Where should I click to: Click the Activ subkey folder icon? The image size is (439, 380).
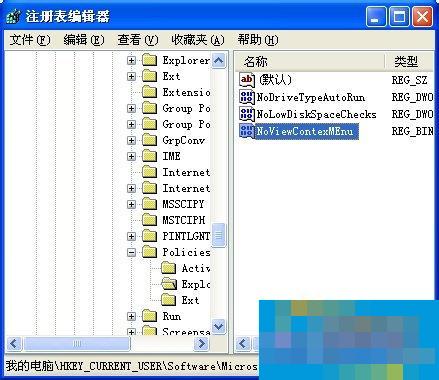[169, 268]
